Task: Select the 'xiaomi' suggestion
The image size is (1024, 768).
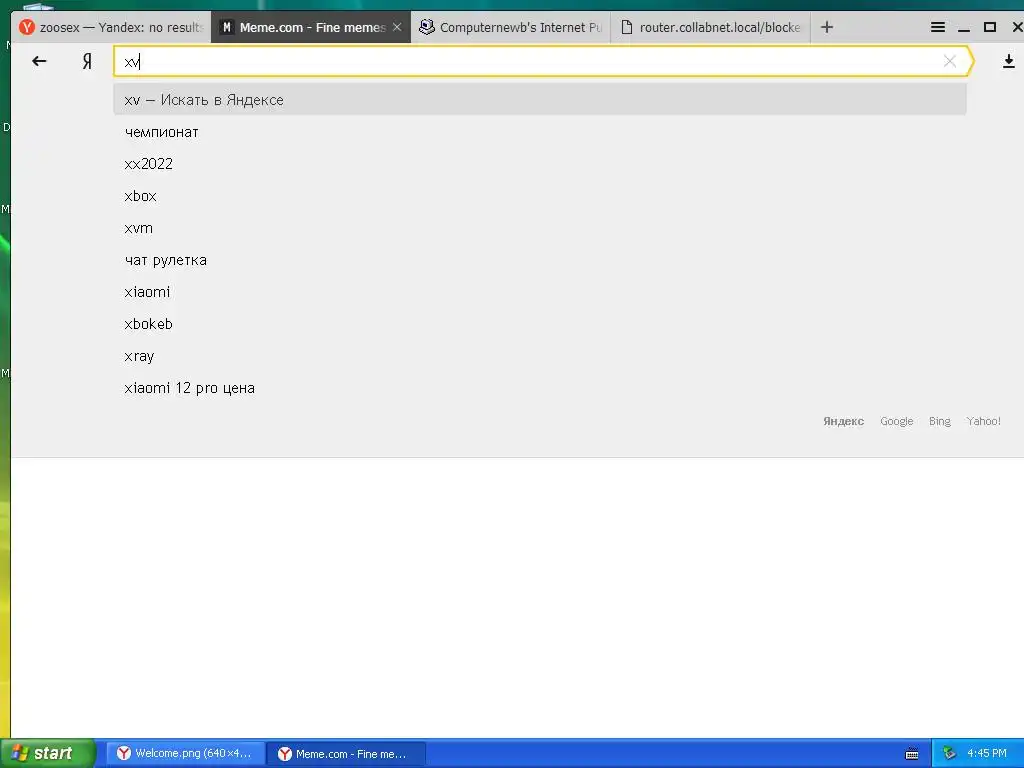Action: coord(539,292)
